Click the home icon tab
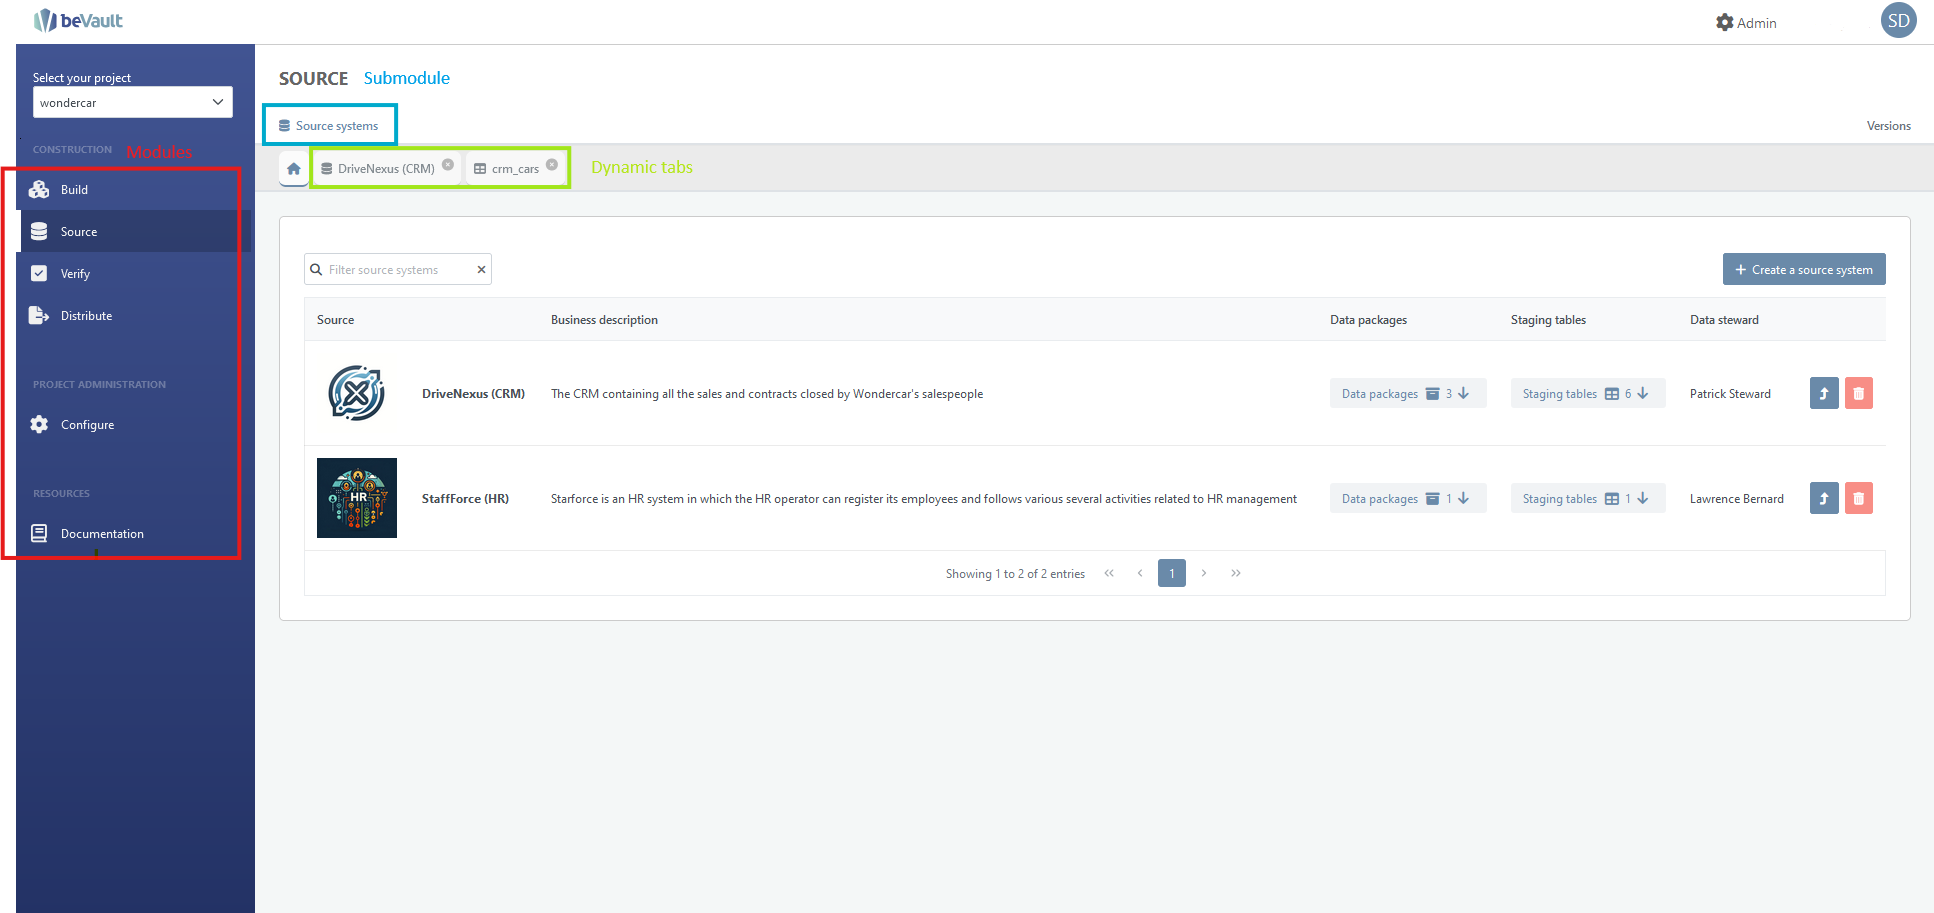The height and width of the screenshot is (913, 1934). click(x=293, y=169)
